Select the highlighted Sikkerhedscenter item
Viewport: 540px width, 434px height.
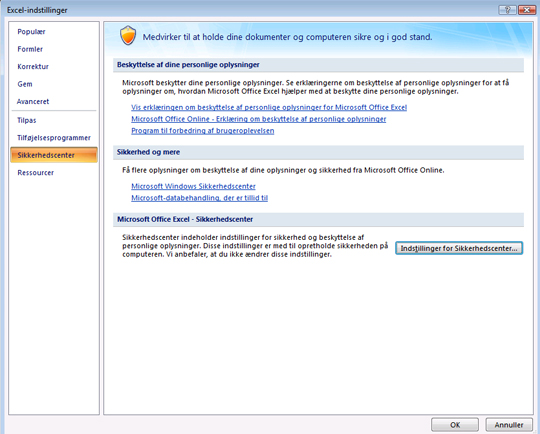click(x=54, y=155)
